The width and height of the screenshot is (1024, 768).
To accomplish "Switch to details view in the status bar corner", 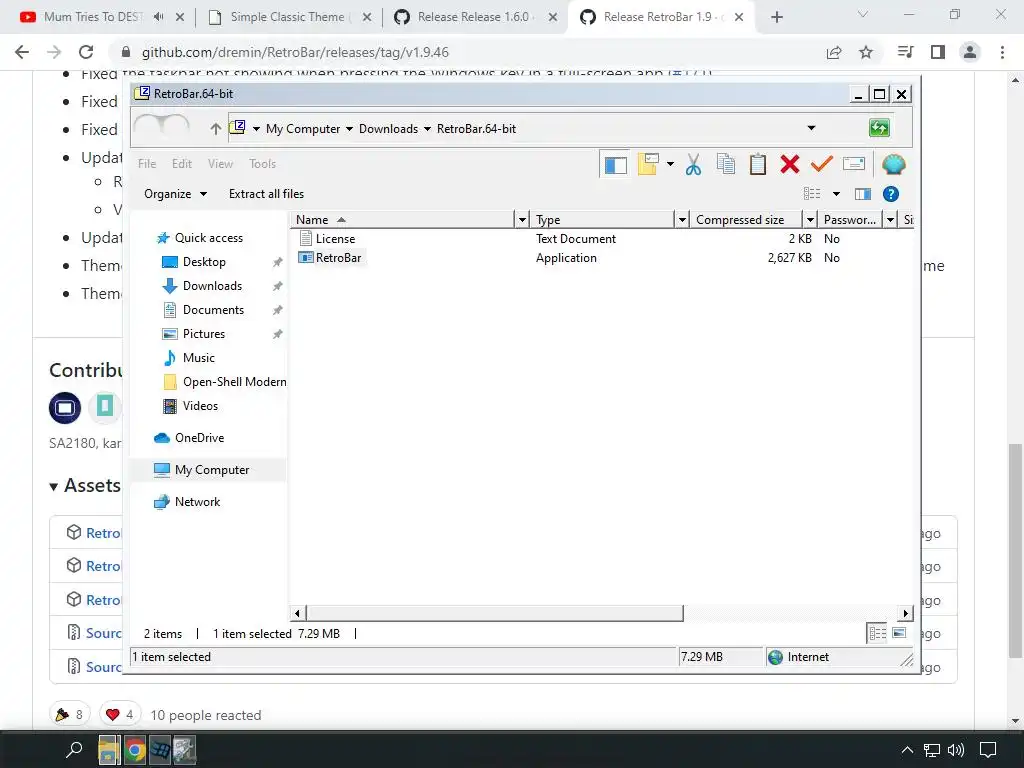I will [877, 633].
